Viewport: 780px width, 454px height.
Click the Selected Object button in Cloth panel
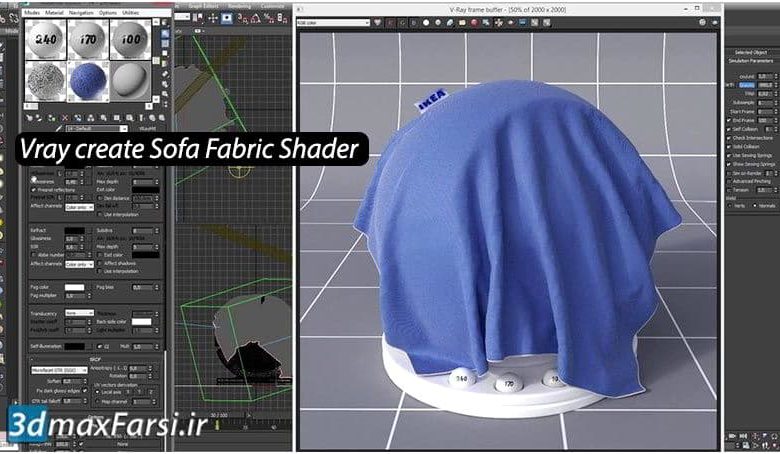click(751, 52)
